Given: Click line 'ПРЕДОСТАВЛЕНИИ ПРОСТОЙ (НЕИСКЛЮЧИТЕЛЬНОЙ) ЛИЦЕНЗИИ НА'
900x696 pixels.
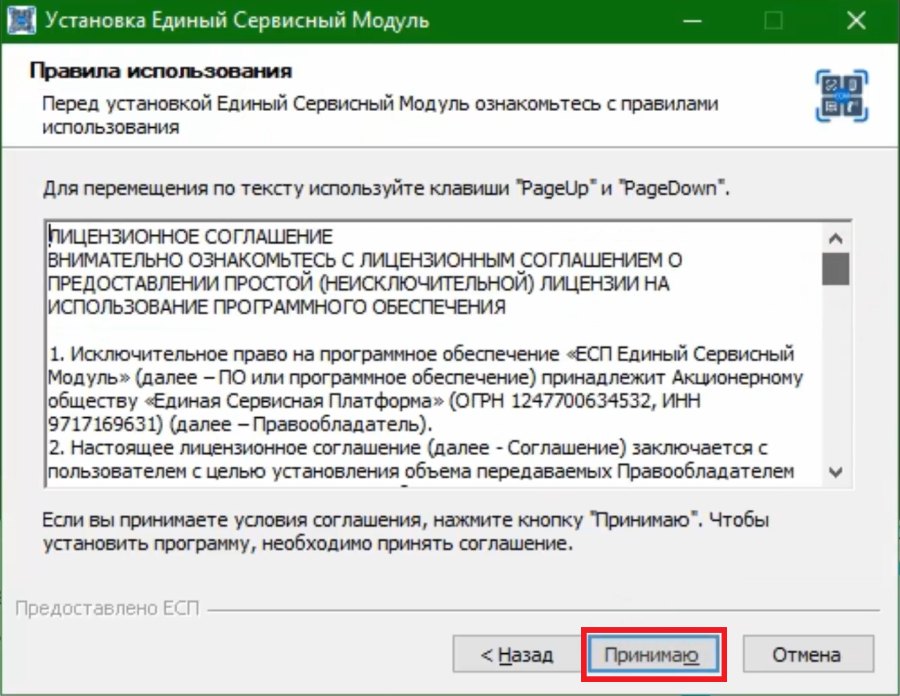Looking at the screenshot, I should 359,283.
